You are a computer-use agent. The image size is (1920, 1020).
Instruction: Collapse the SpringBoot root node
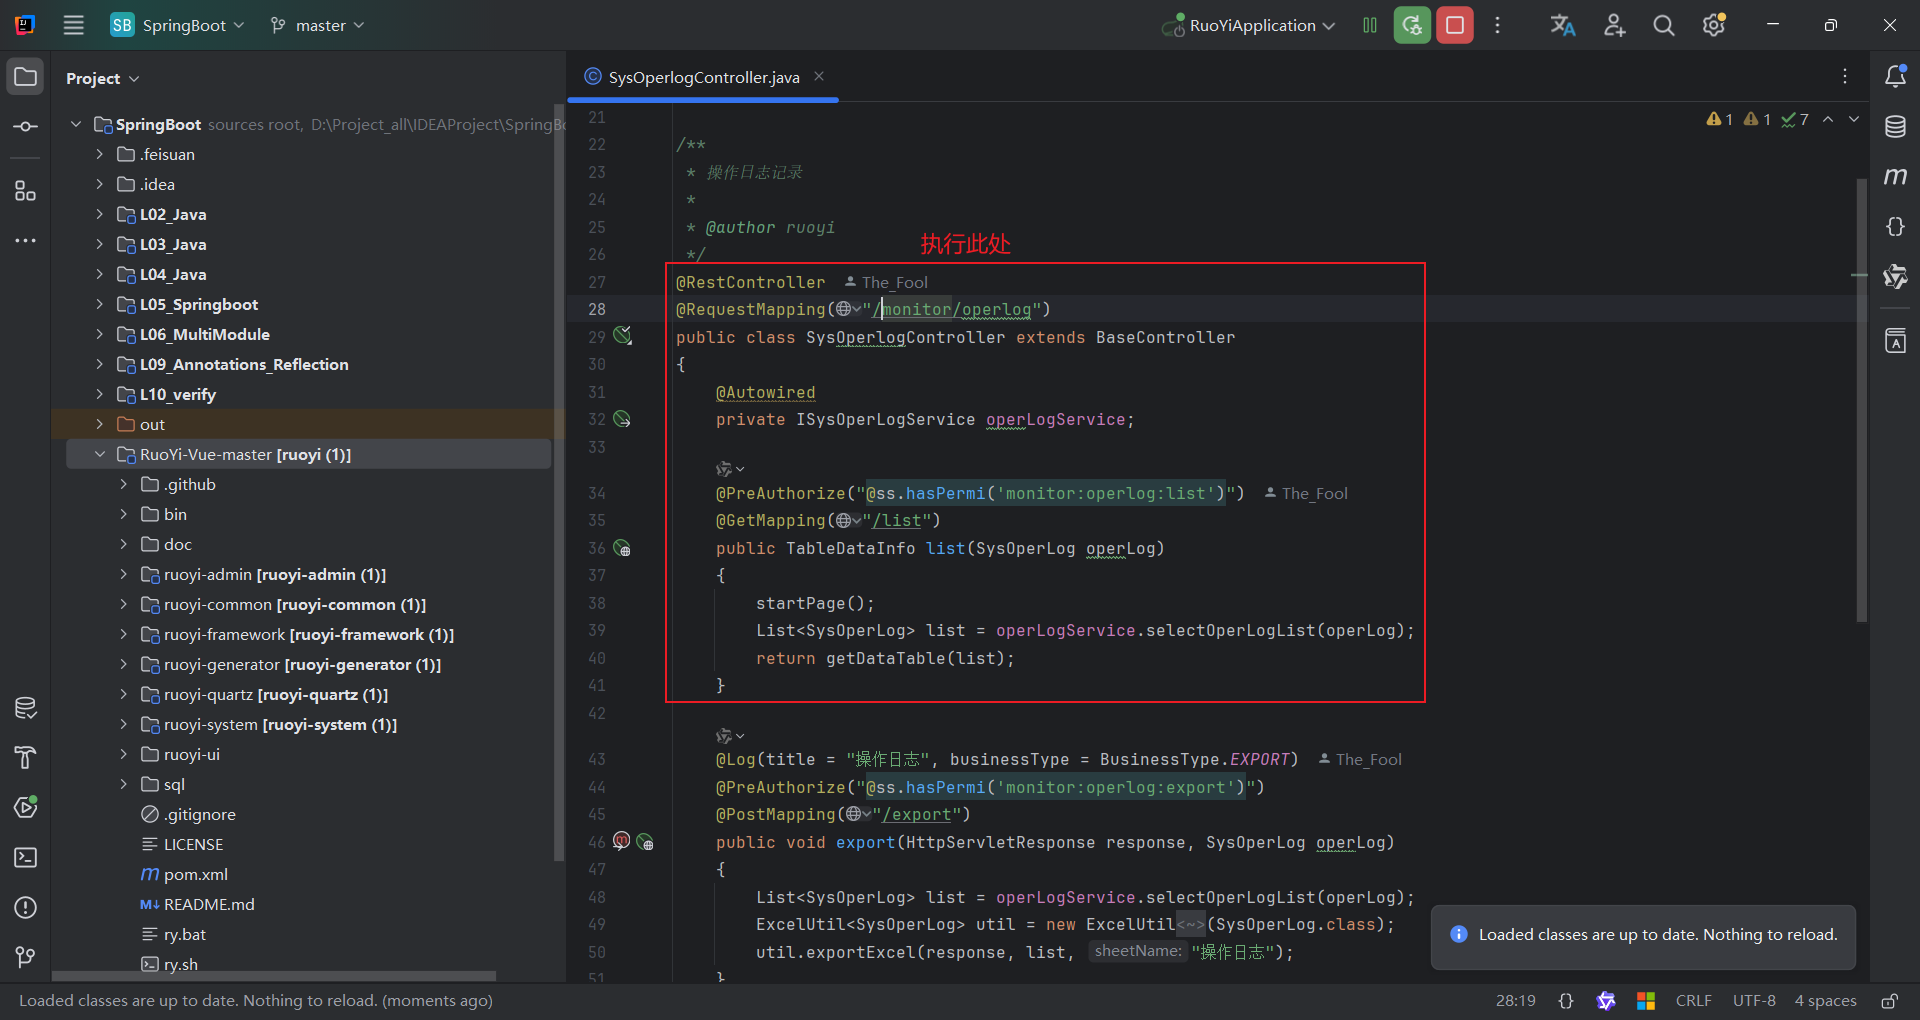point(76,124)
